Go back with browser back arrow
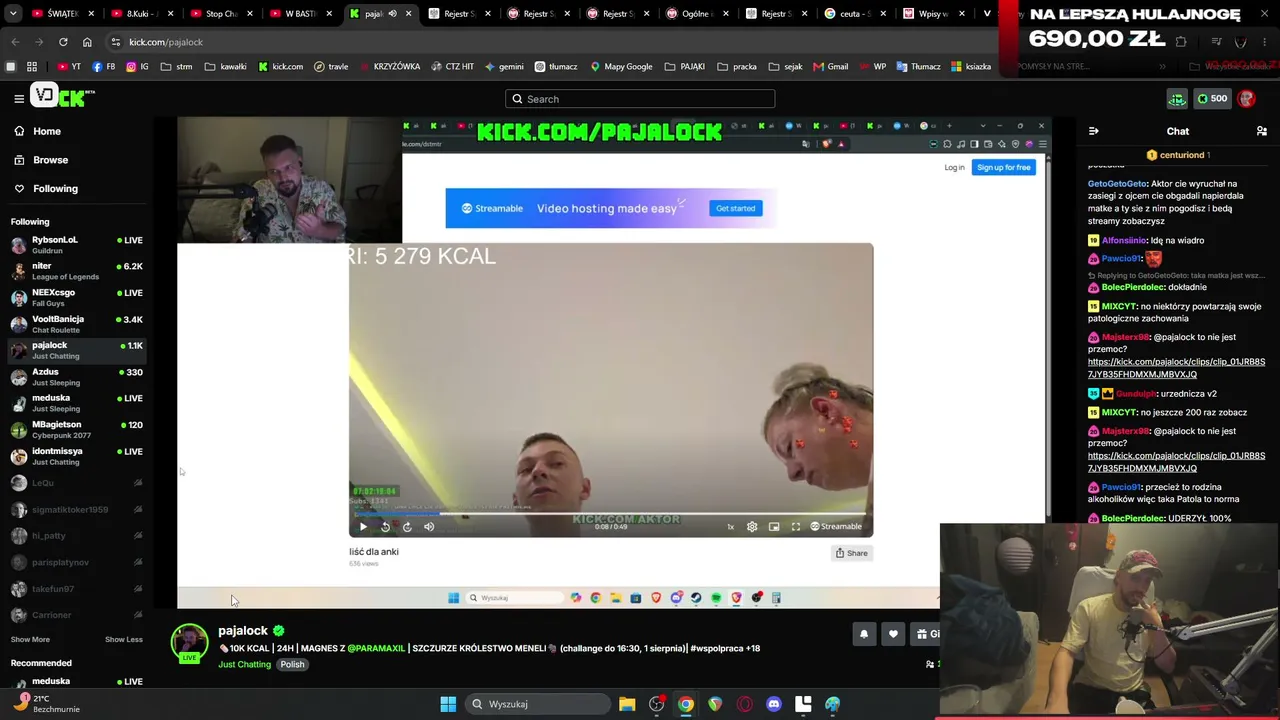1280x720 pixels. click(15, 42)
